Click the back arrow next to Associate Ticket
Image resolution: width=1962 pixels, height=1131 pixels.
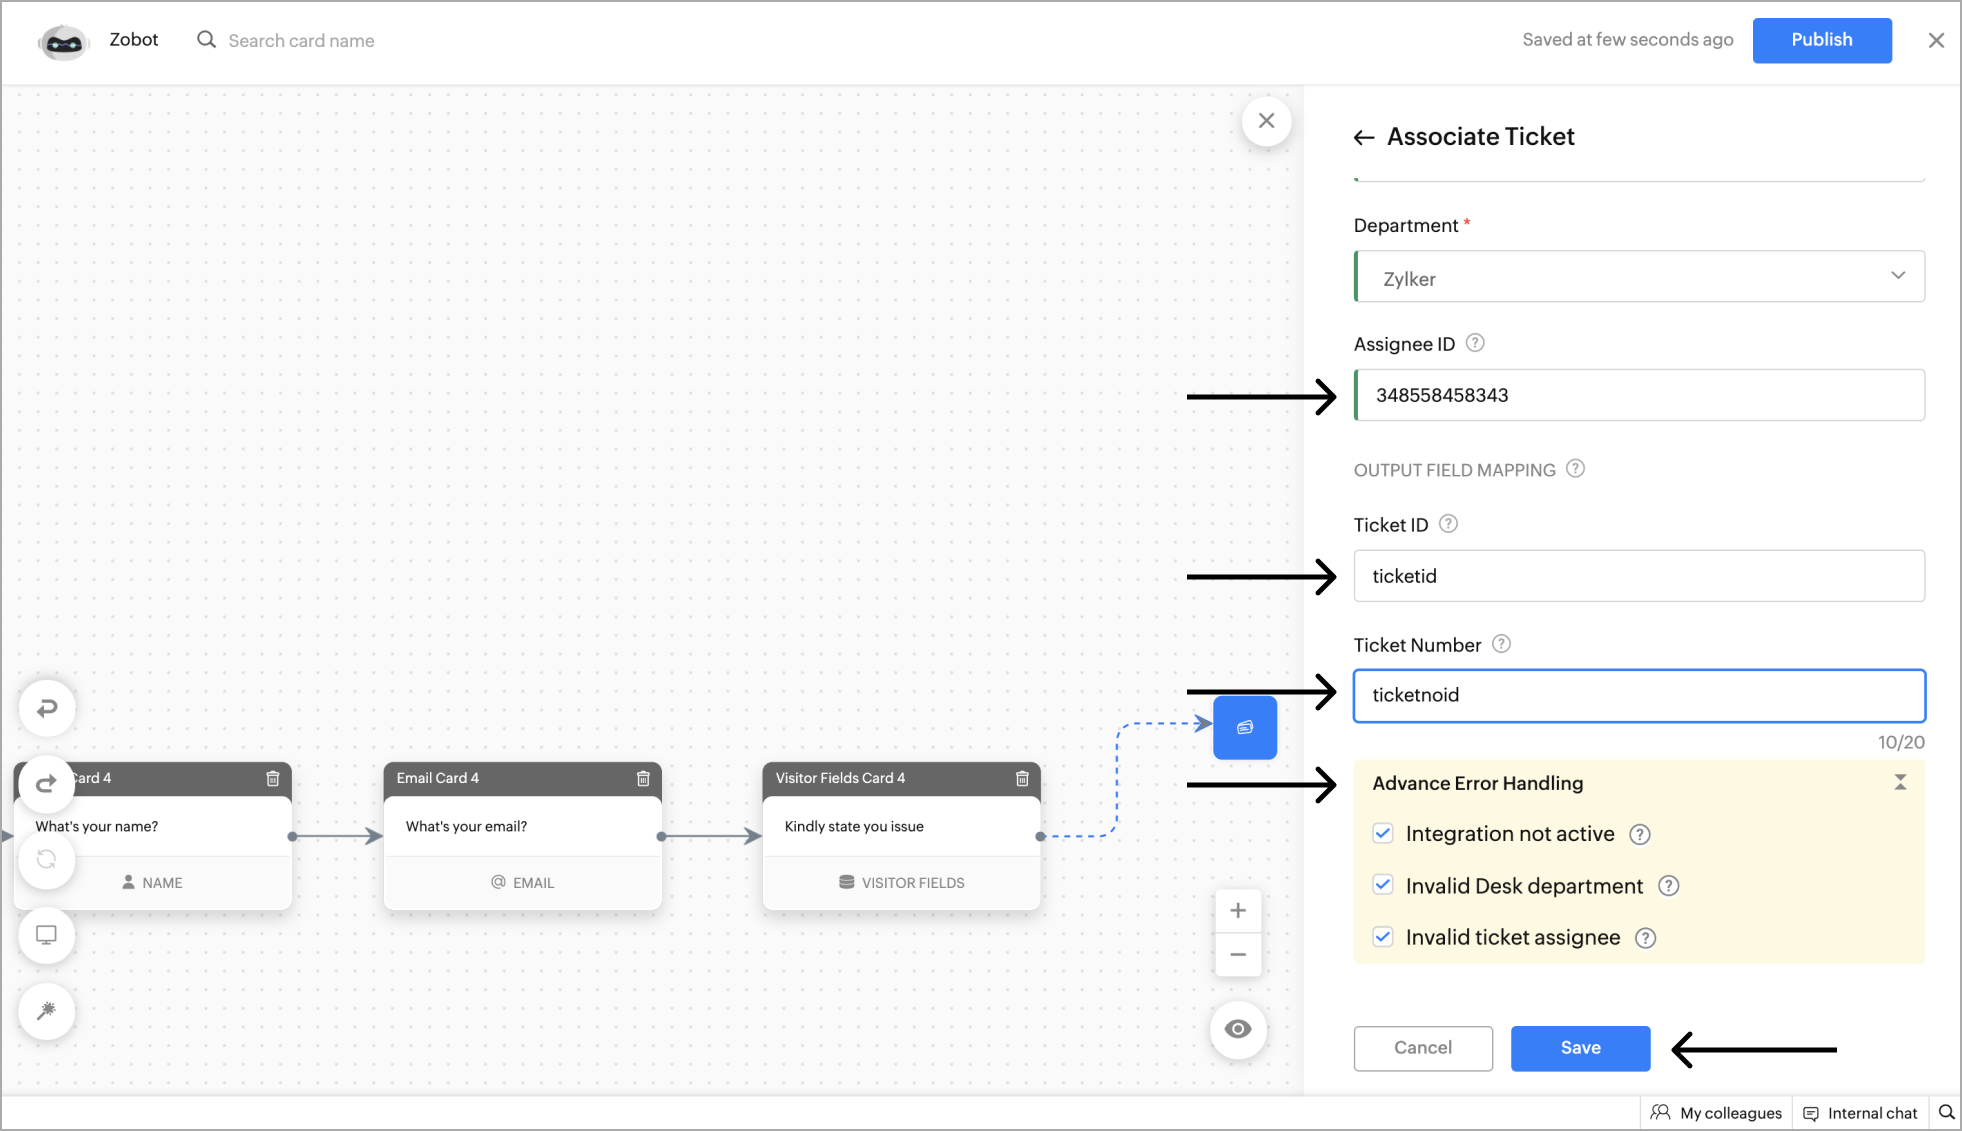1365,137
